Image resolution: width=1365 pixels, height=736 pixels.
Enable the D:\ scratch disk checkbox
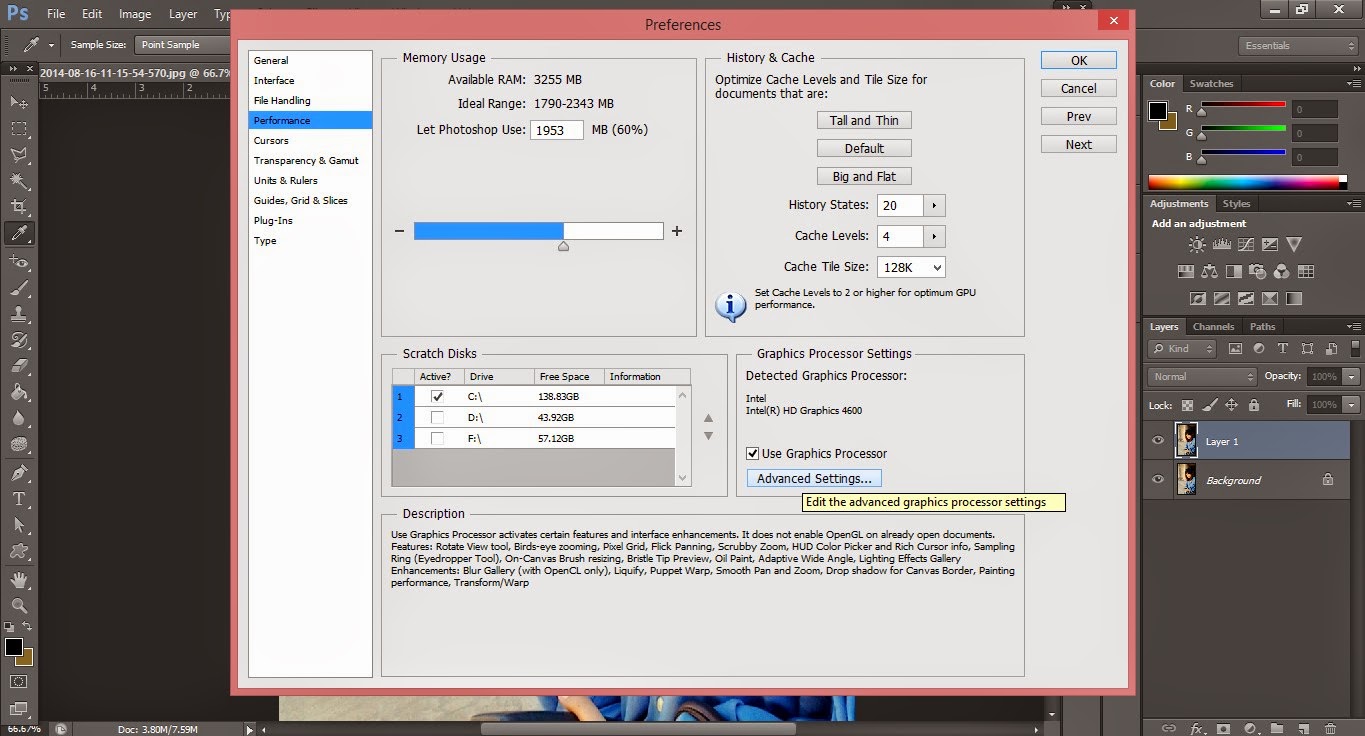click(x=437, y=417)
